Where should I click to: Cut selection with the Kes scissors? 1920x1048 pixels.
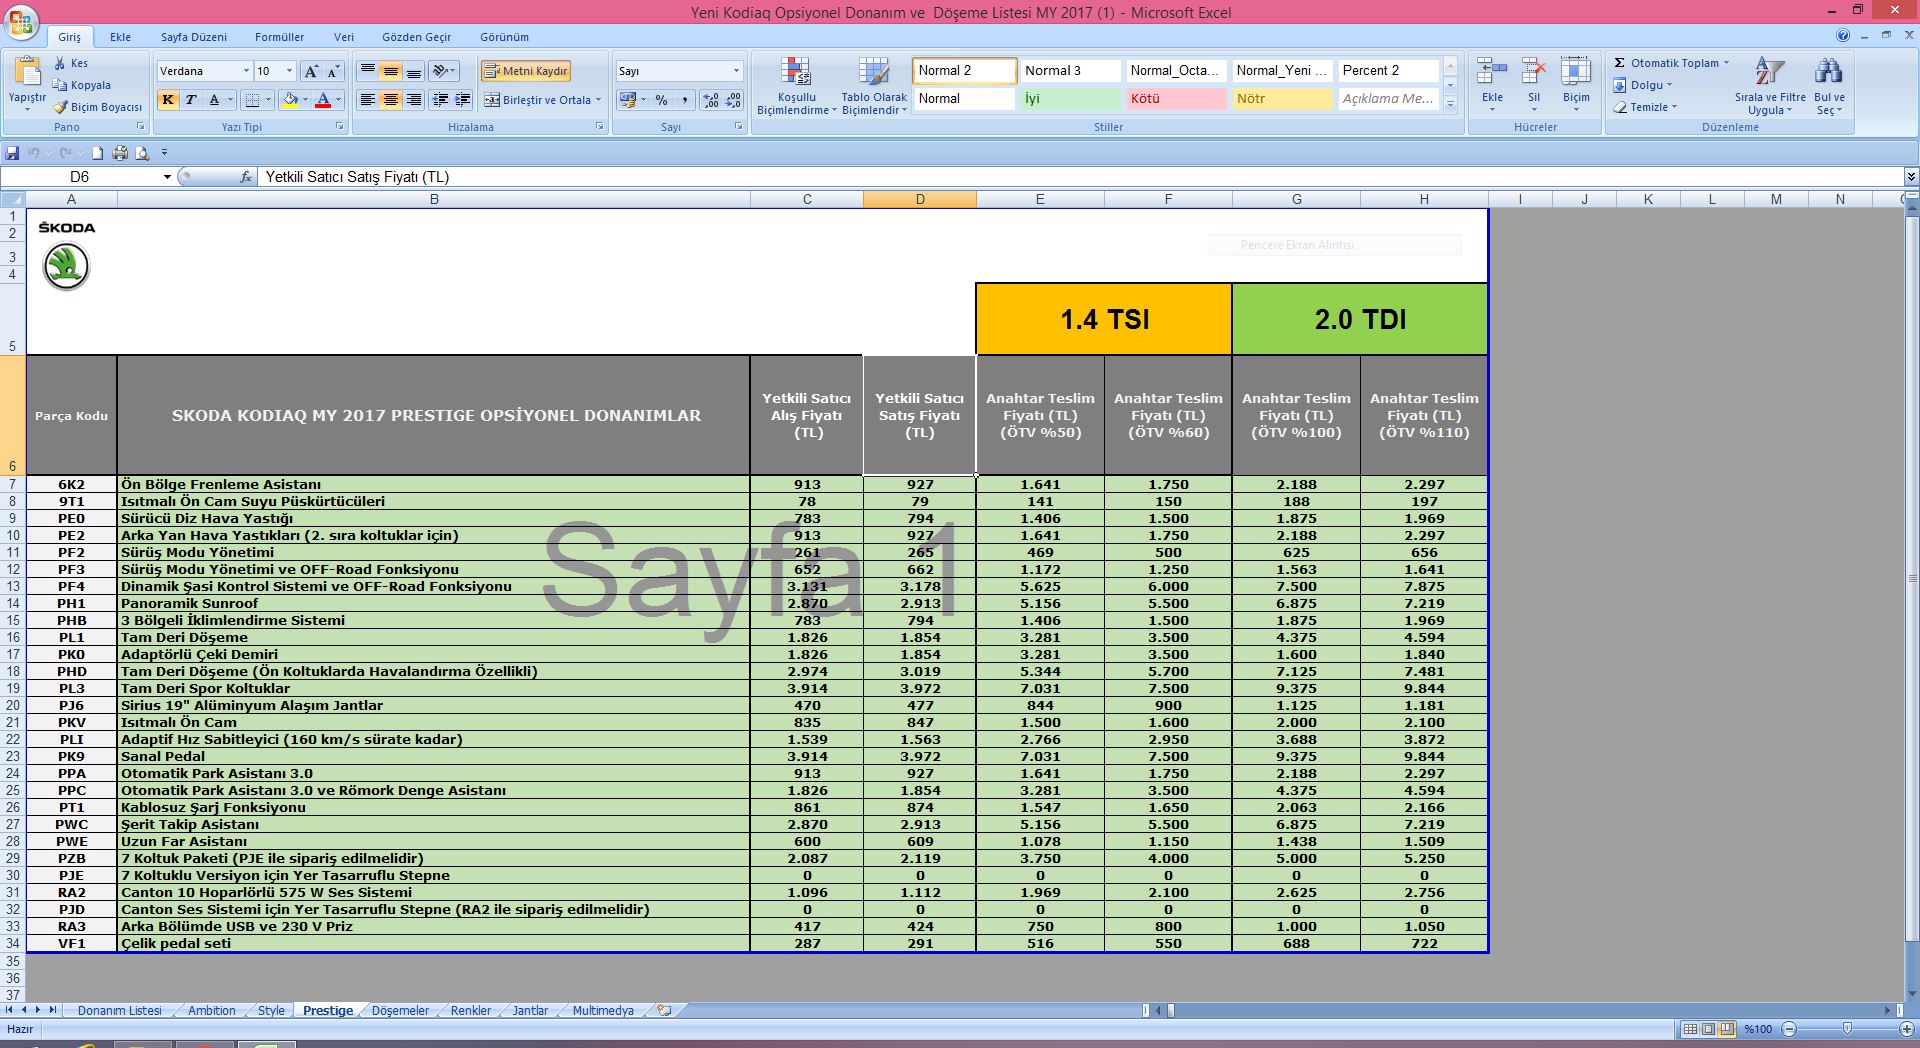pos(72,63)
